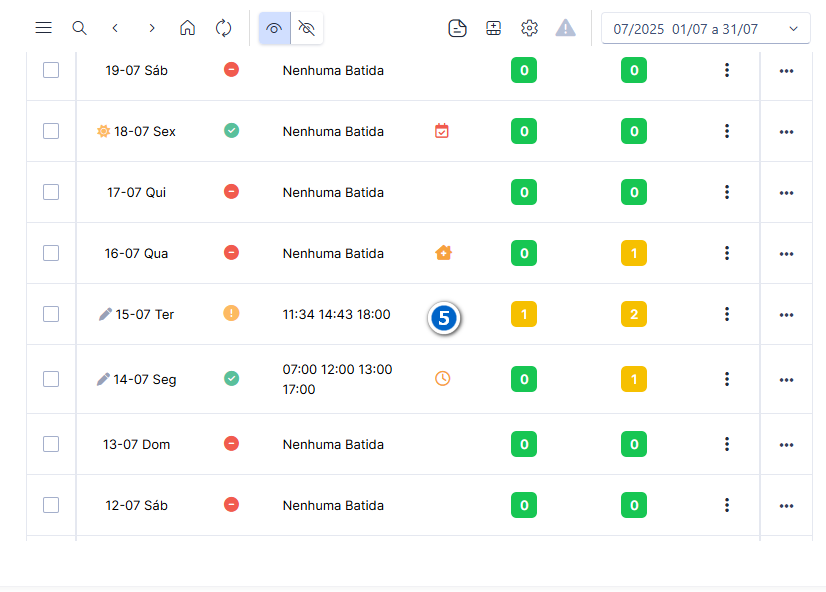826x592 pixels.
Task: Go to the previous period arrow
Action: (115, 28)
